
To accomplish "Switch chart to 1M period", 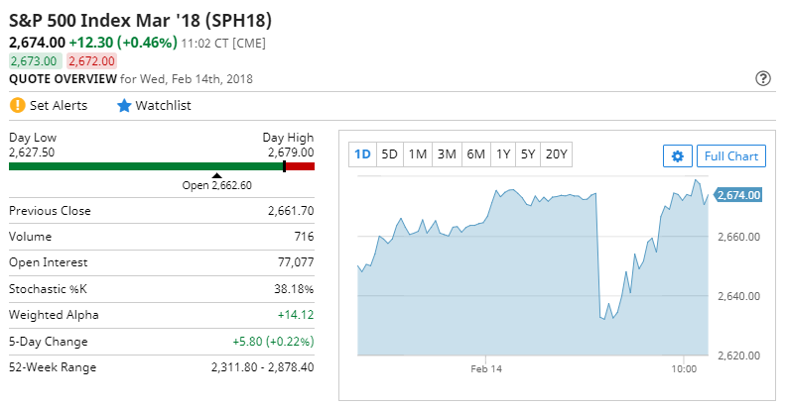I will pyautogui.click(x=418, y=154).
